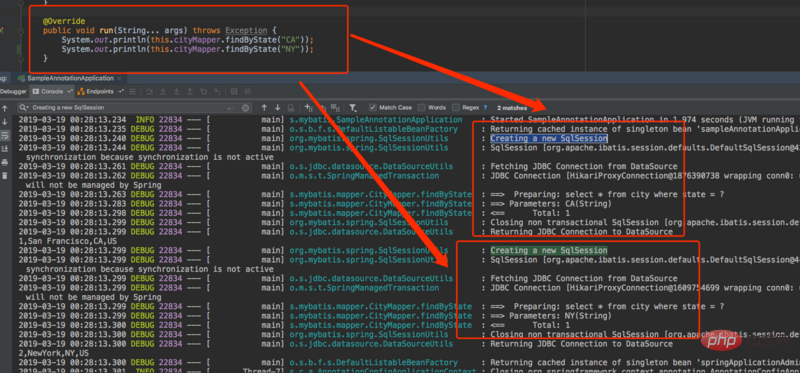Image resolution: width=800 pixels, height=373 pixels.
Task: Open the Endpoints tab pin dropdown
Action: point(120,91)
